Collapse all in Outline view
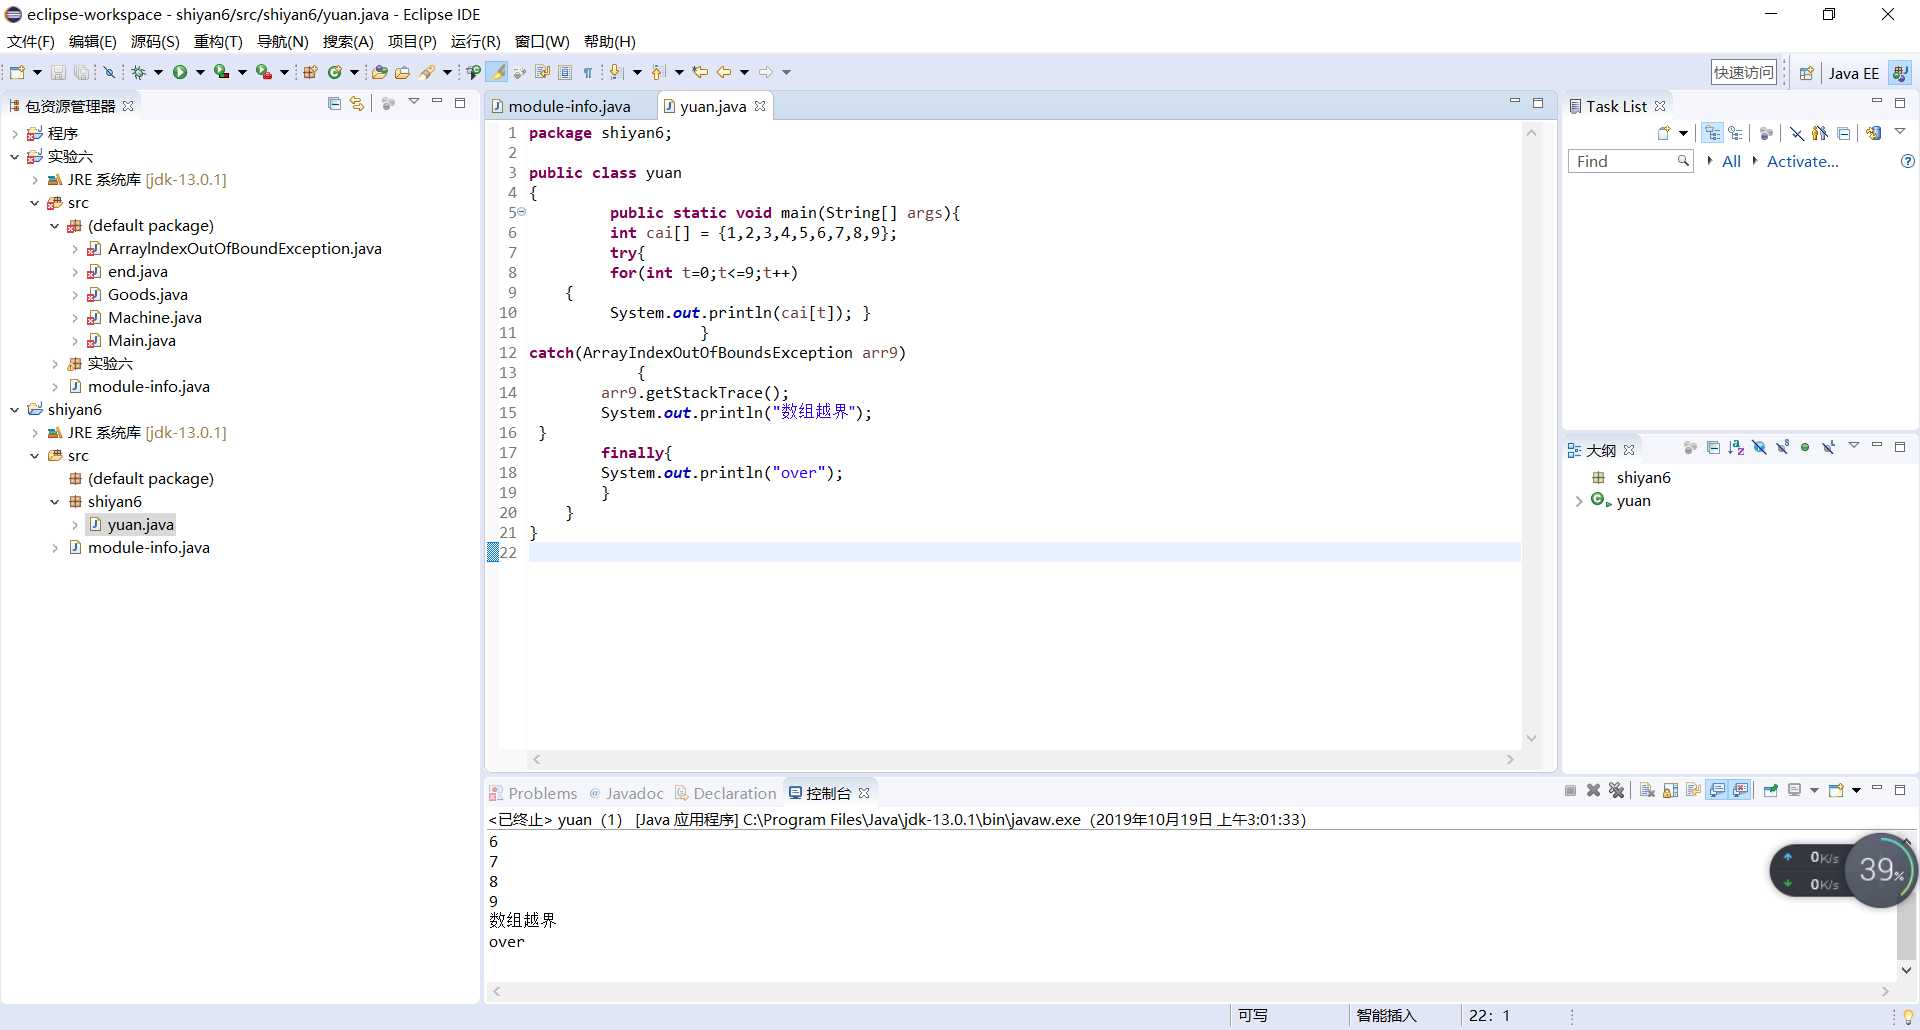 pyautogui.click(x=1713, y=448)
